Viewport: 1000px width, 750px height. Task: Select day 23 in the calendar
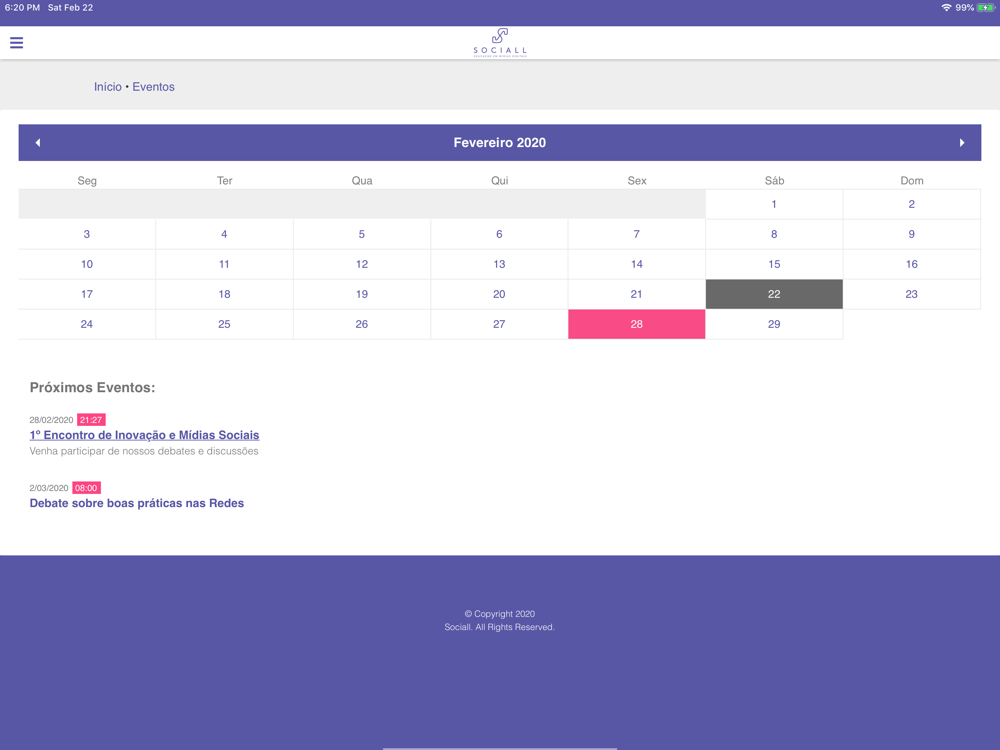(x=911, y=294)
